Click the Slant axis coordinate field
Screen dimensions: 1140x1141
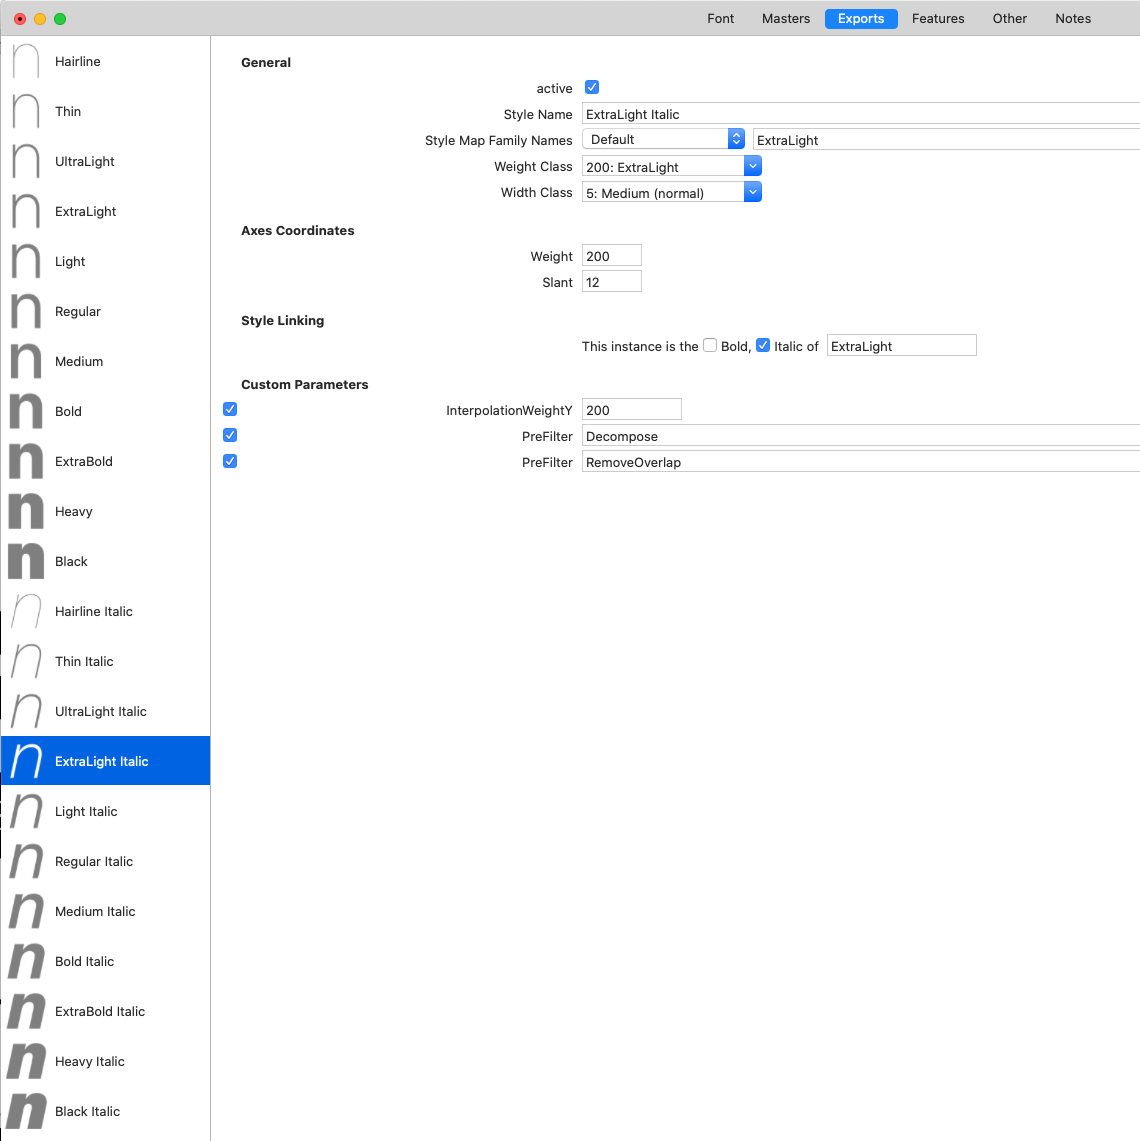tap(611, 282)
